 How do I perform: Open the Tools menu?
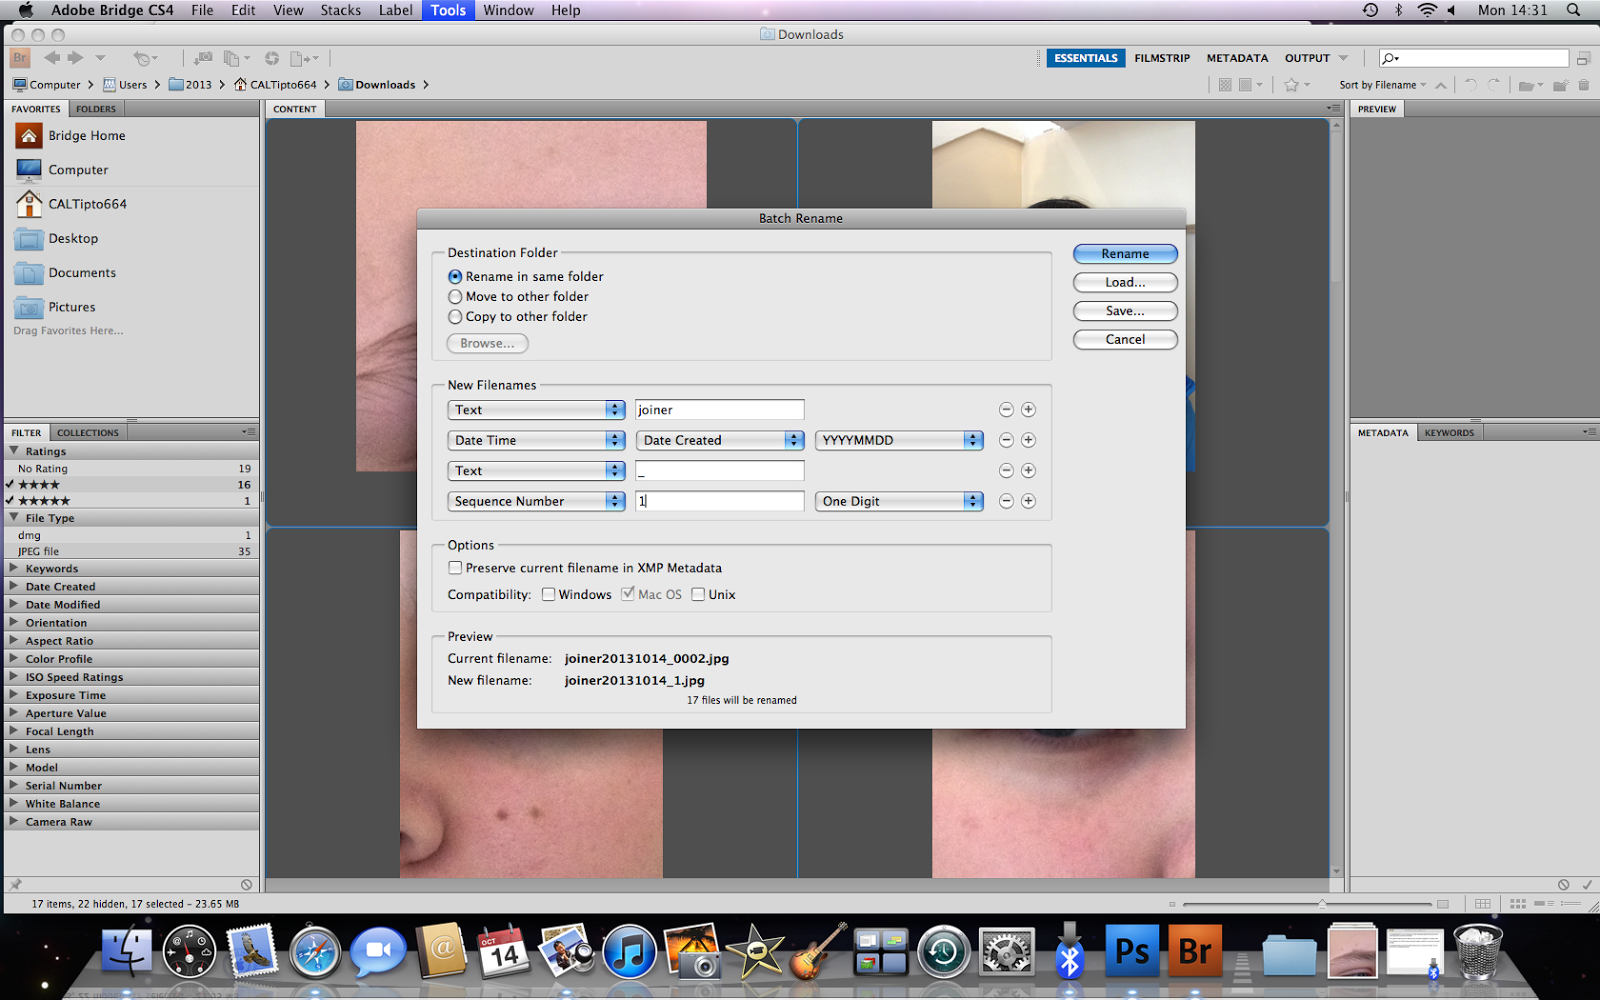(x=448, y=10)
